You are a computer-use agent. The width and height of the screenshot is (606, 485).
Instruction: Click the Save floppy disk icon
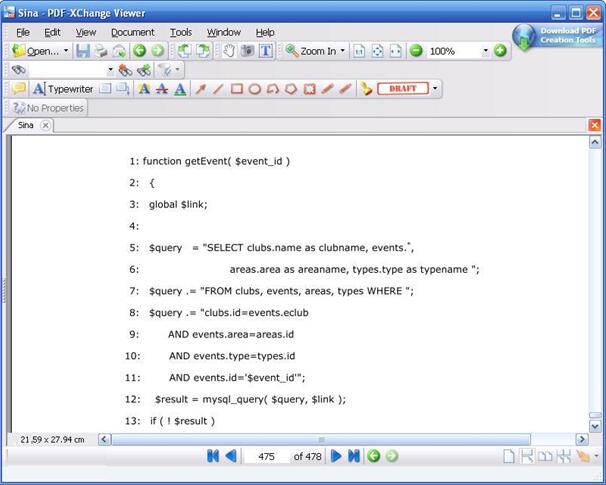[83, 51]
